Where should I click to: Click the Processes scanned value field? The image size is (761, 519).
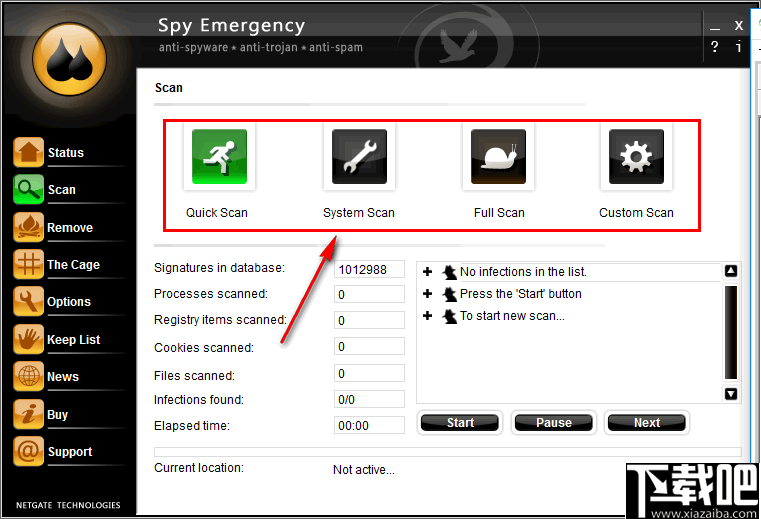click(x=369, y=294)
